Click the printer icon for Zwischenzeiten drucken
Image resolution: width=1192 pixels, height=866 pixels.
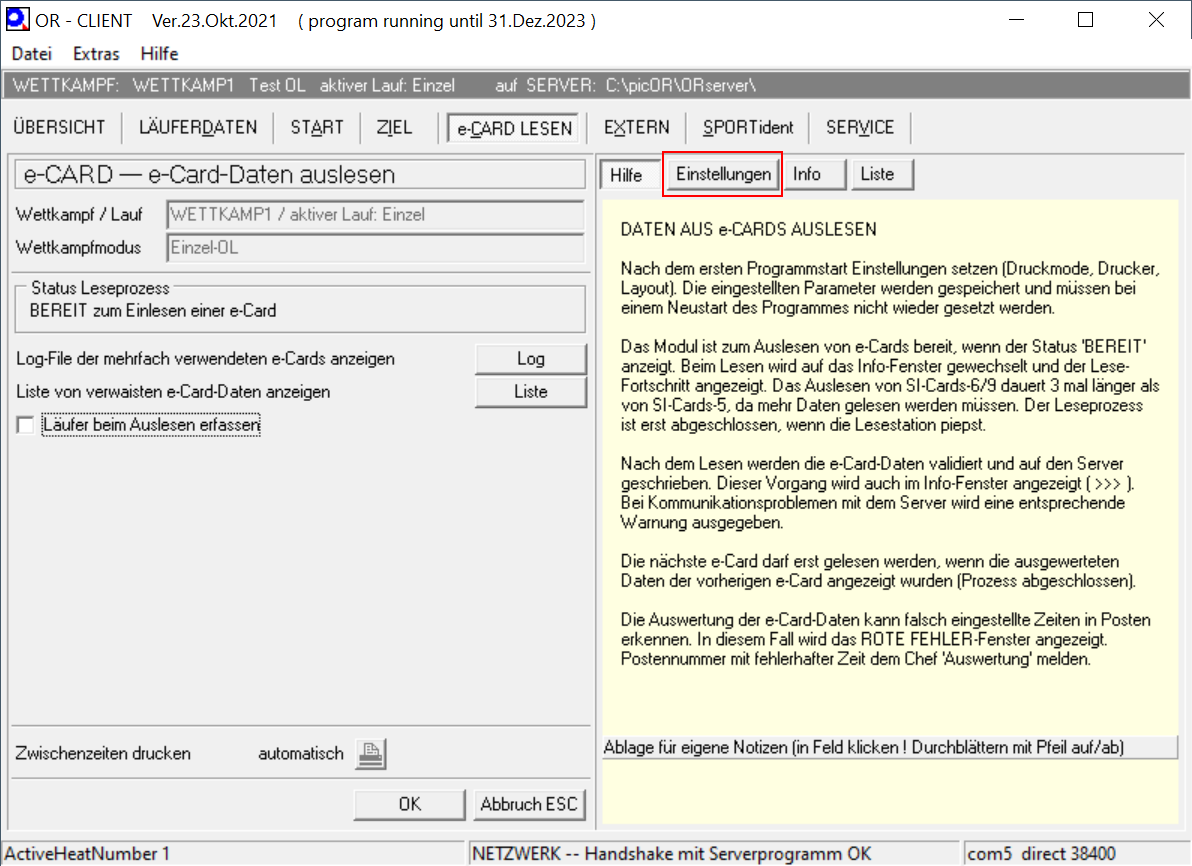click(371, 753)
